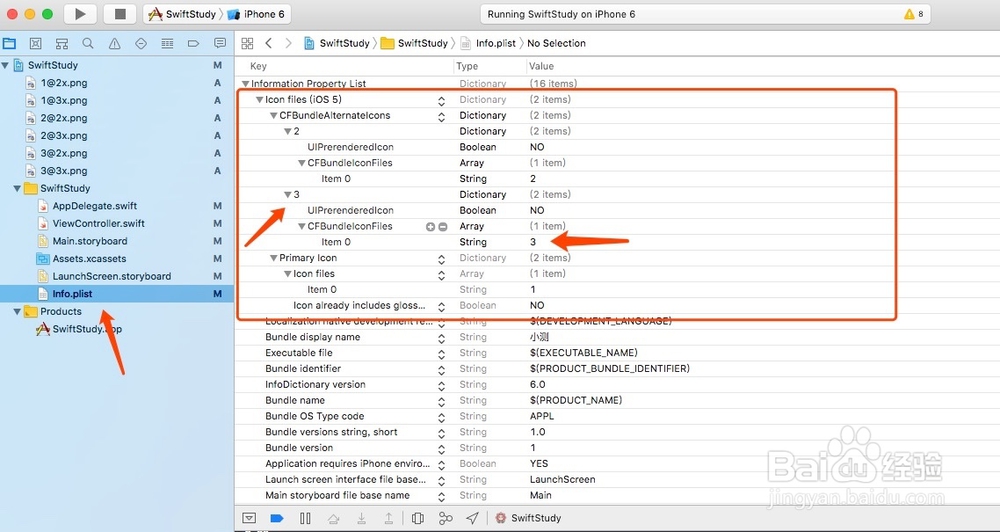Click Simulate Location arrow icon
The image size is (1000, 532).
(473, 518)
